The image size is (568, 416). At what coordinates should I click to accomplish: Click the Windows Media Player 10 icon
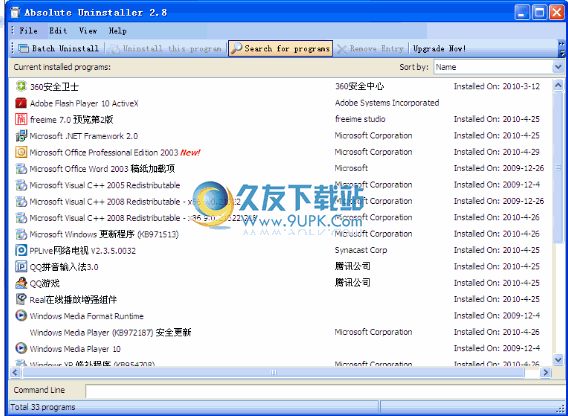point(21,349)
